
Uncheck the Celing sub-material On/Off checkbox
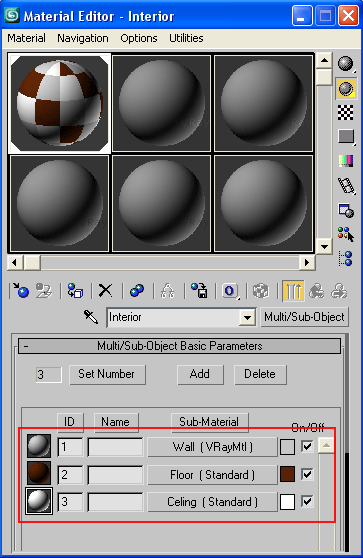(307, 501)
